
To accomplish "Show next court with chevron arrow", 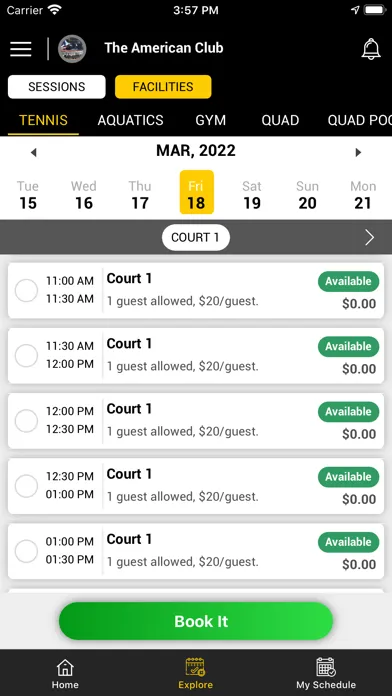I will click(369, 238).
